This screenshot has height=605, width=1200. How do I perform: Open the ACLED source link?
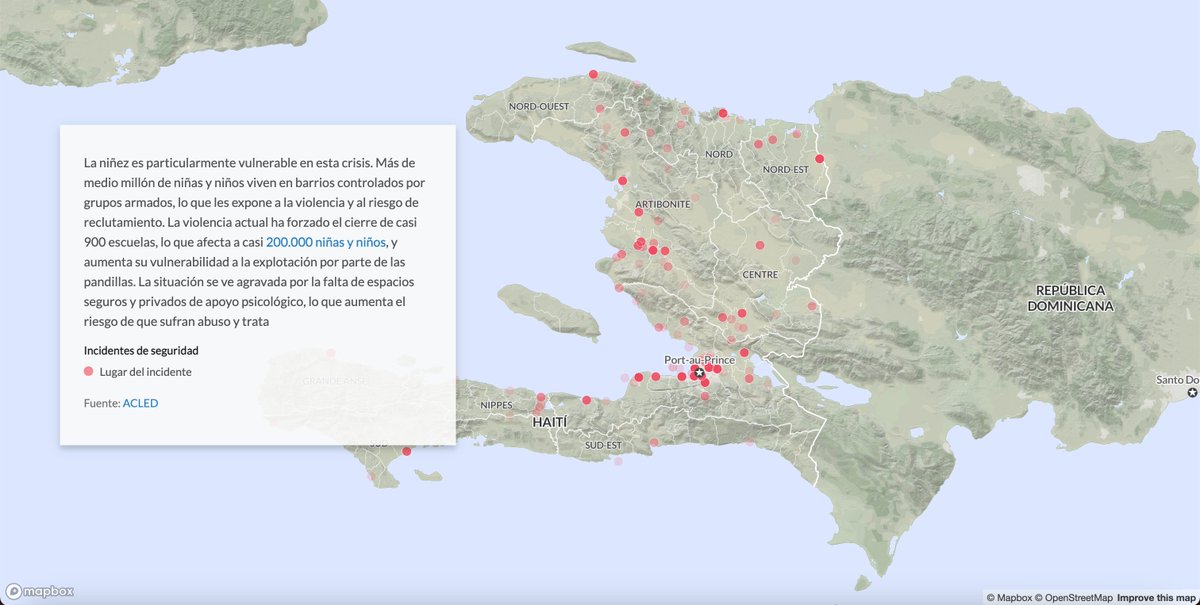point(140,403)
